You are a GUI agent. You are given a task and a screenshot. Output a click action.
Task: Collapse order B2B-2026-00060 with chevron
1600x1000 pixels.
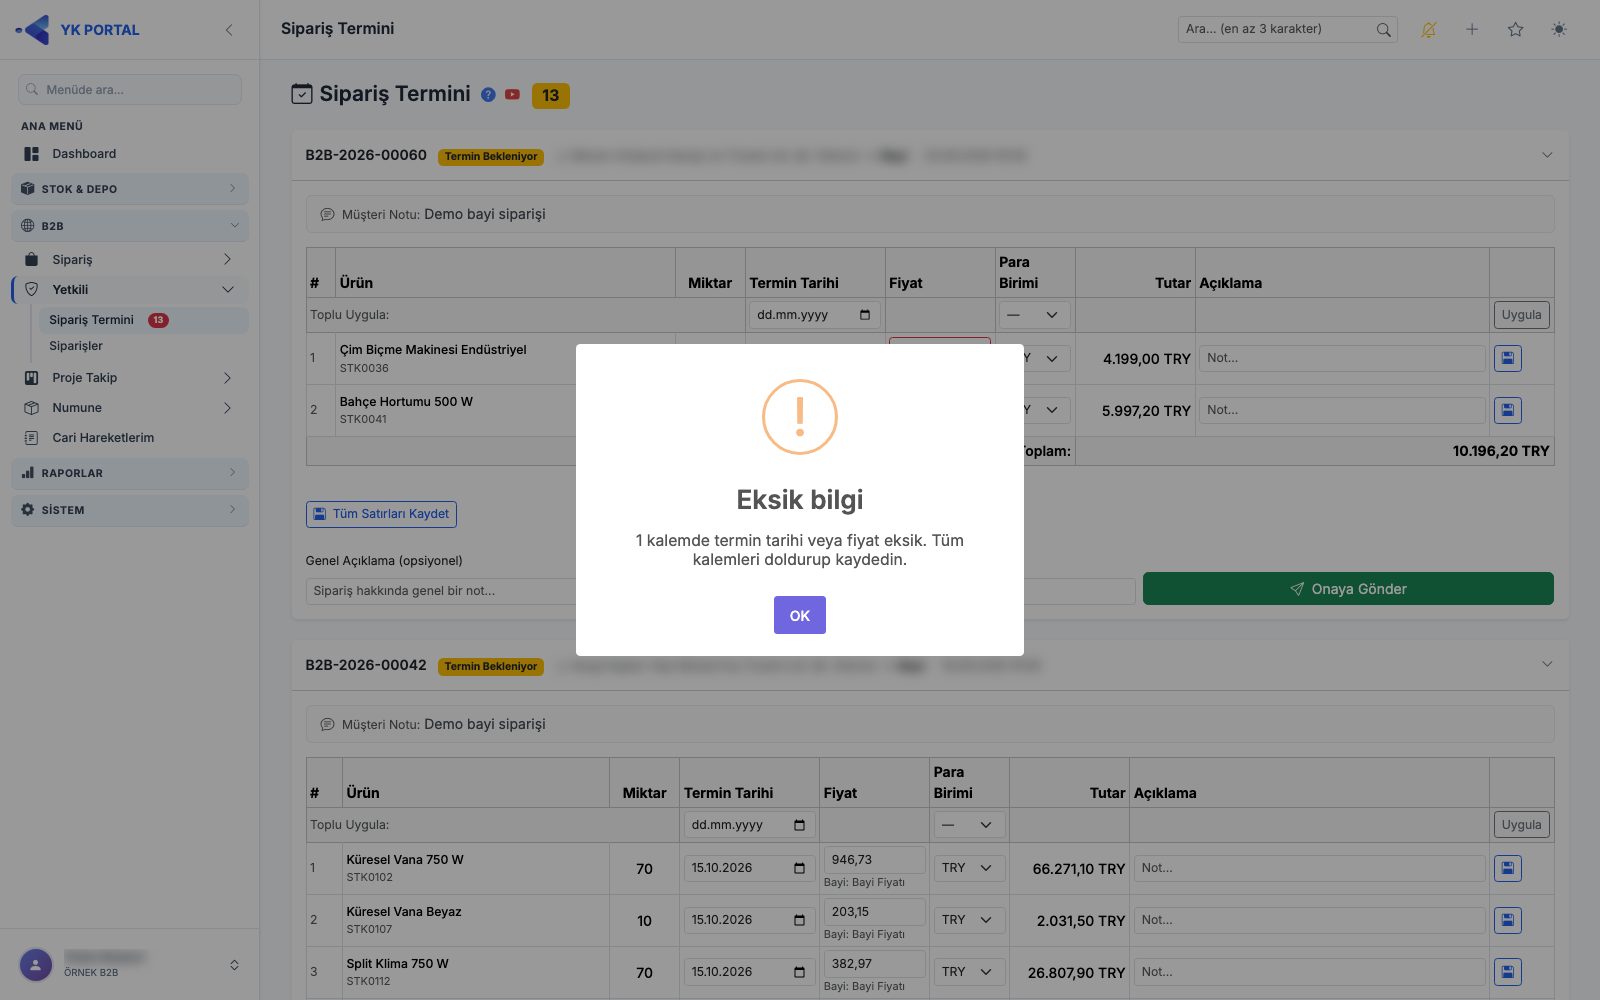[1547, 155]
